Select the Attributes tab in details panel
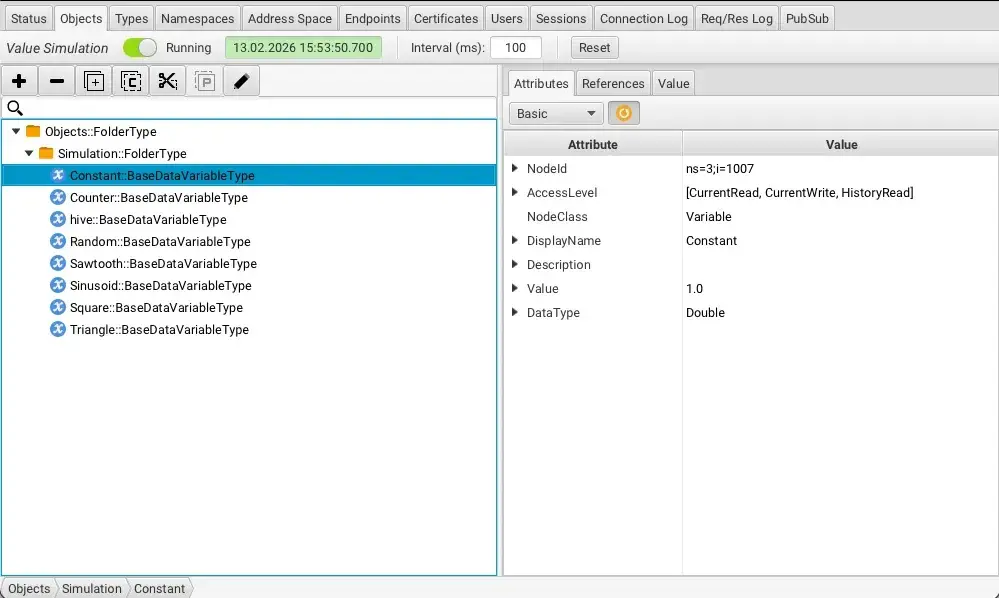The width and height of the screenshot is (999, 598). [x=541, y=83]
